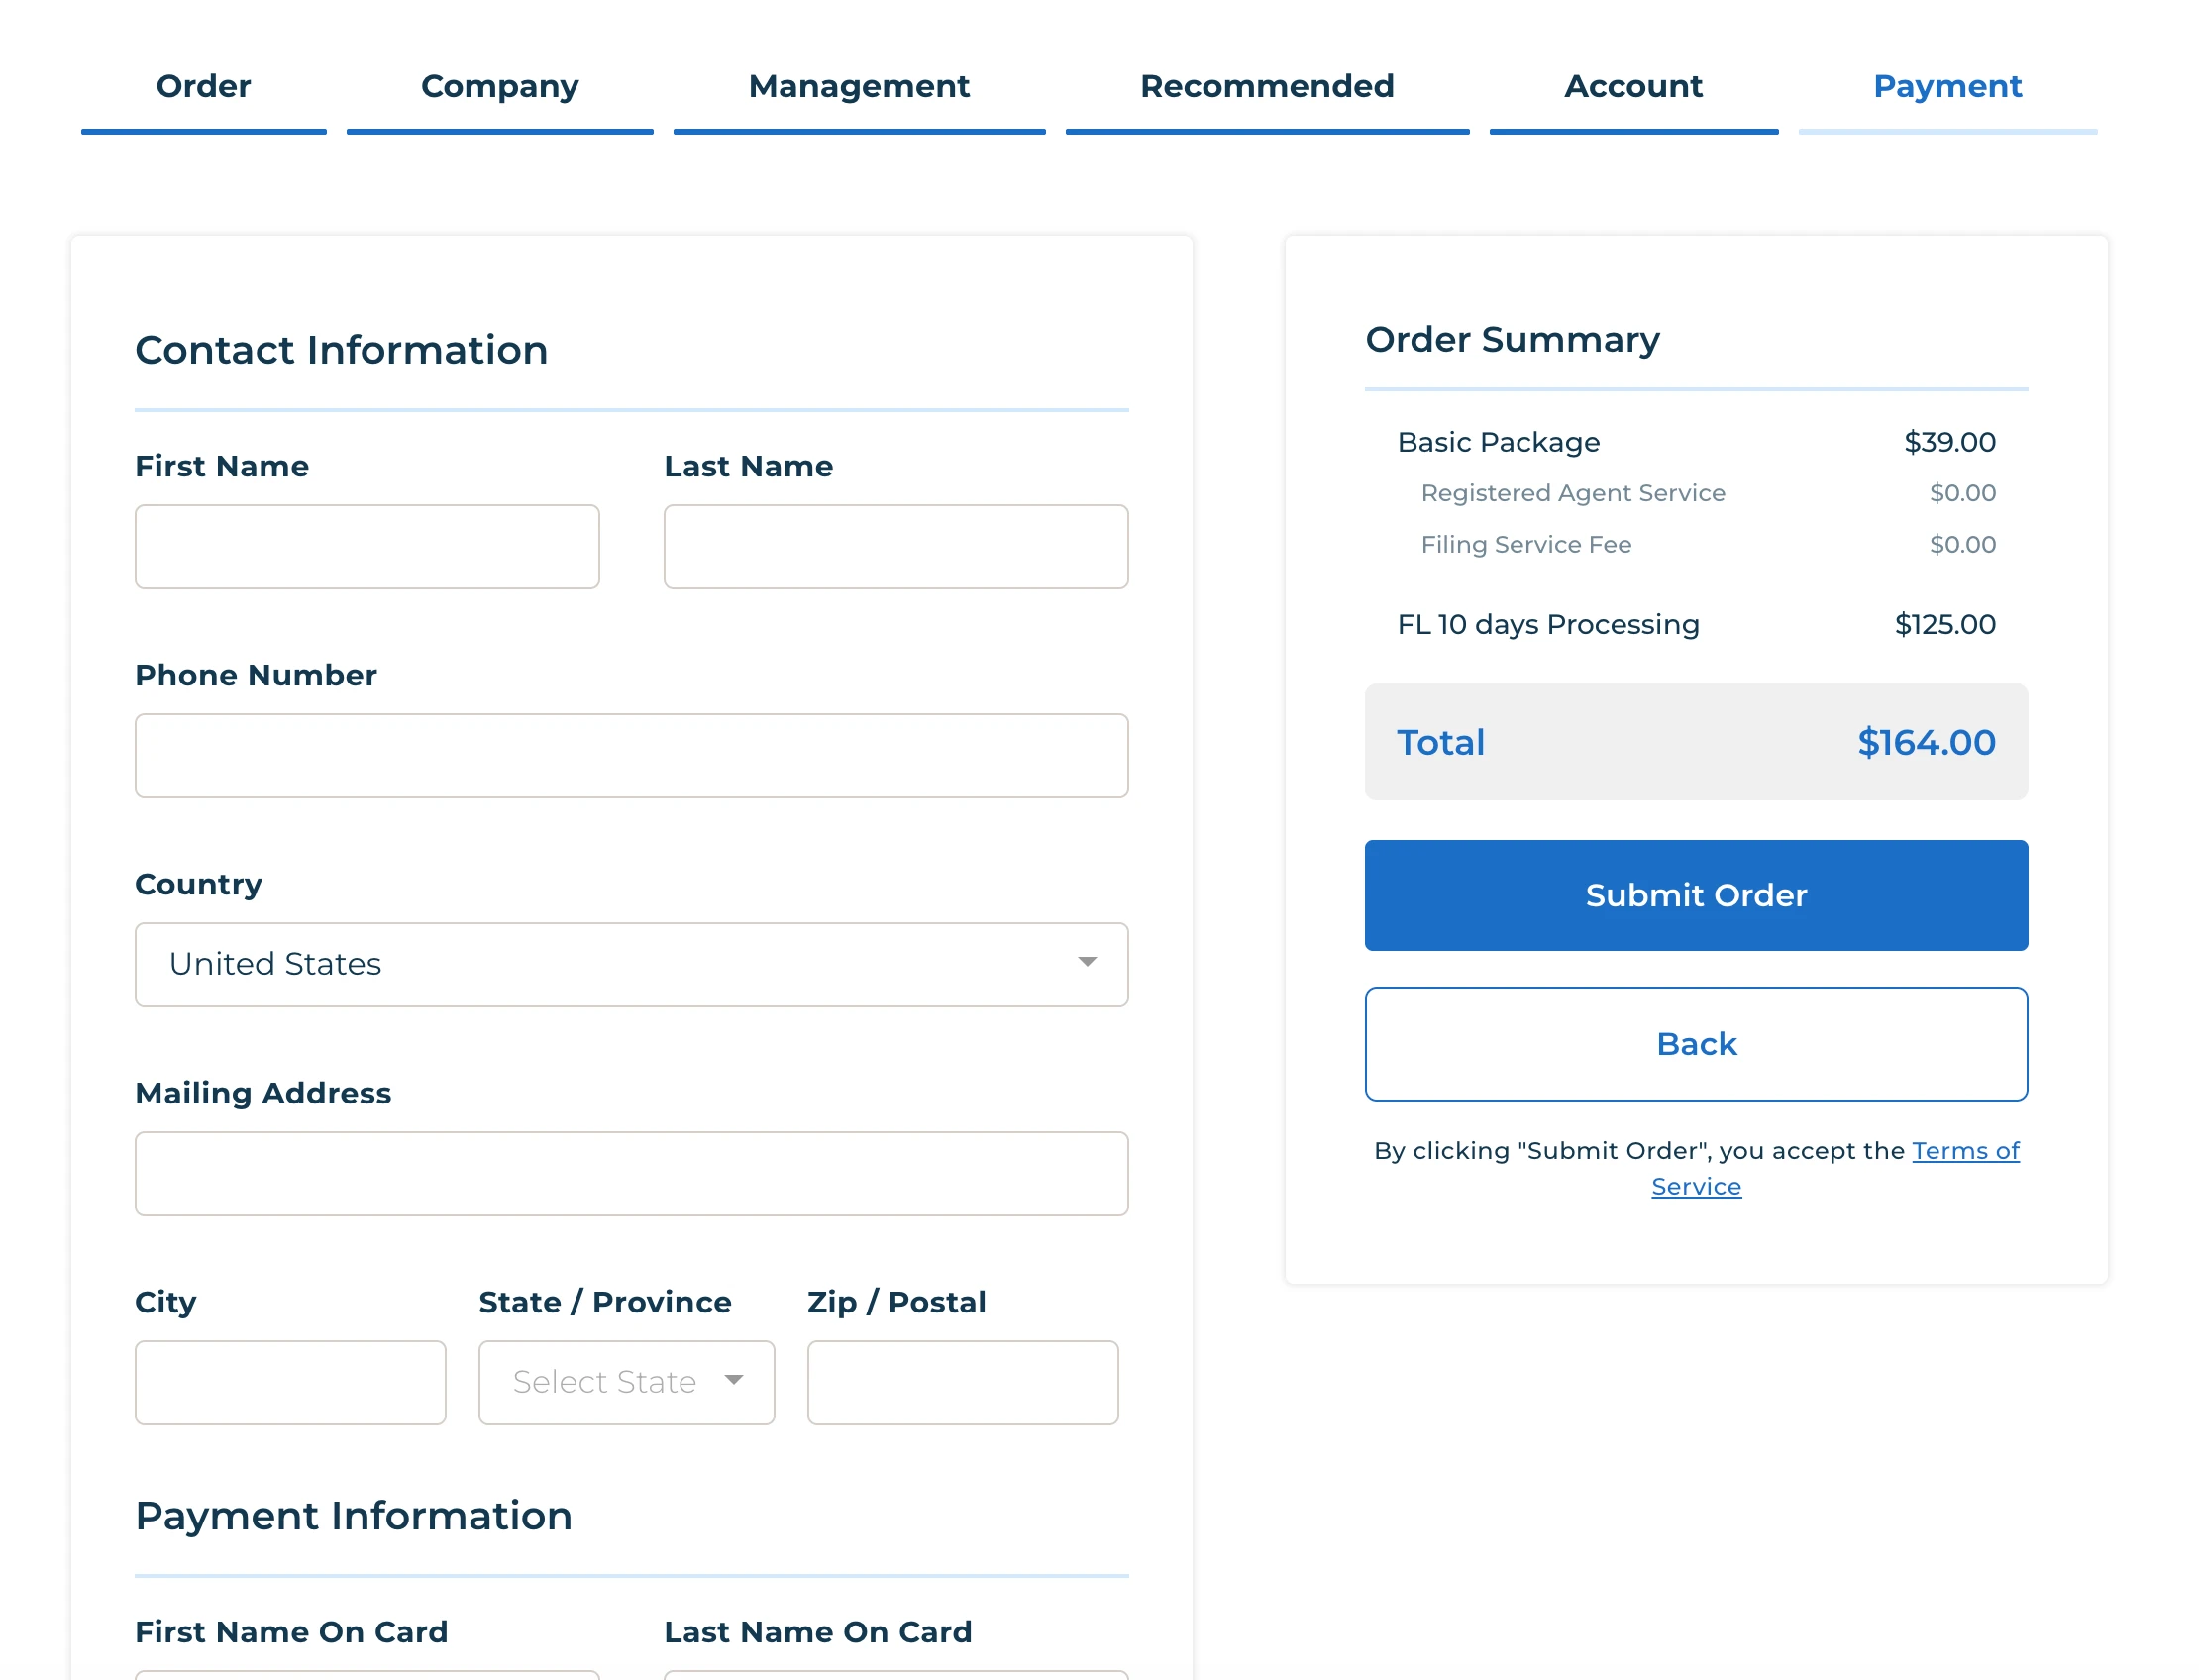Select the Recommended tab
Screen dimensions: 2199x1680
(x=1266, y=87)
